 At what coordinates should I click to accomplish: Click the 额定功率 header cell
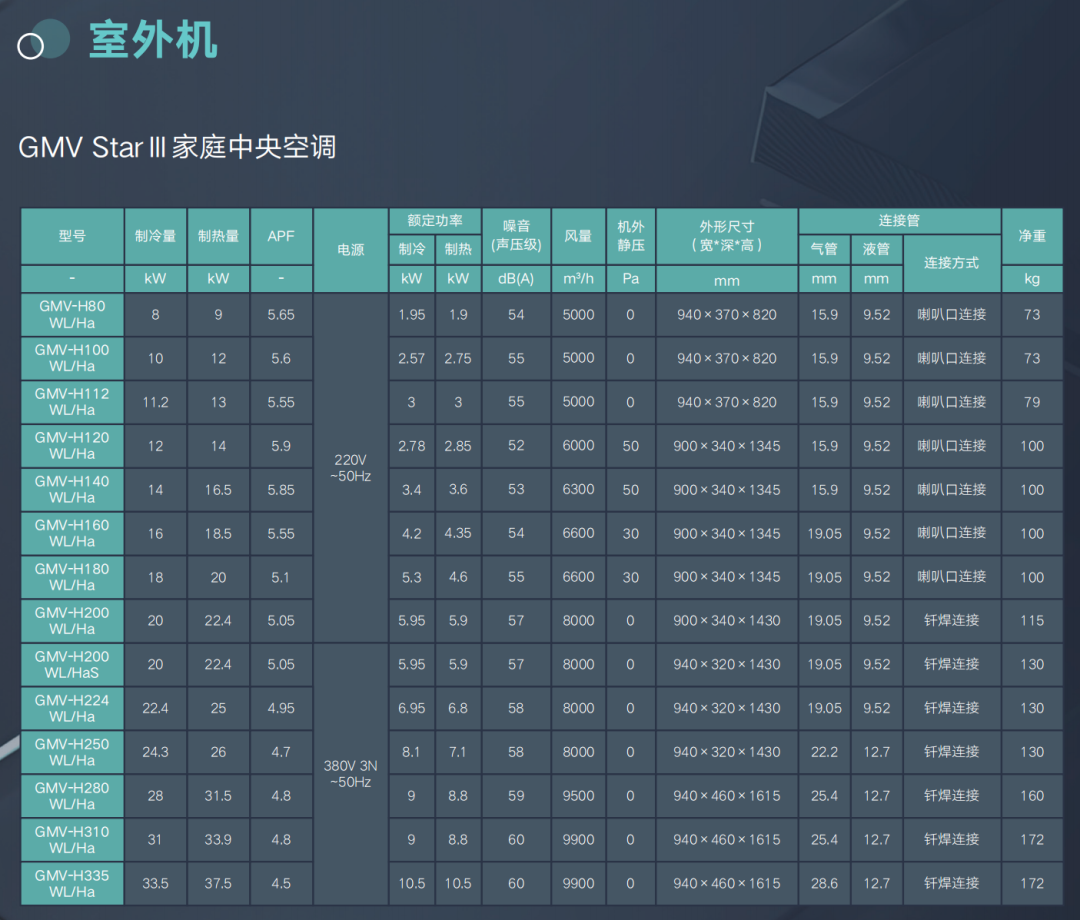click(435, 221)
